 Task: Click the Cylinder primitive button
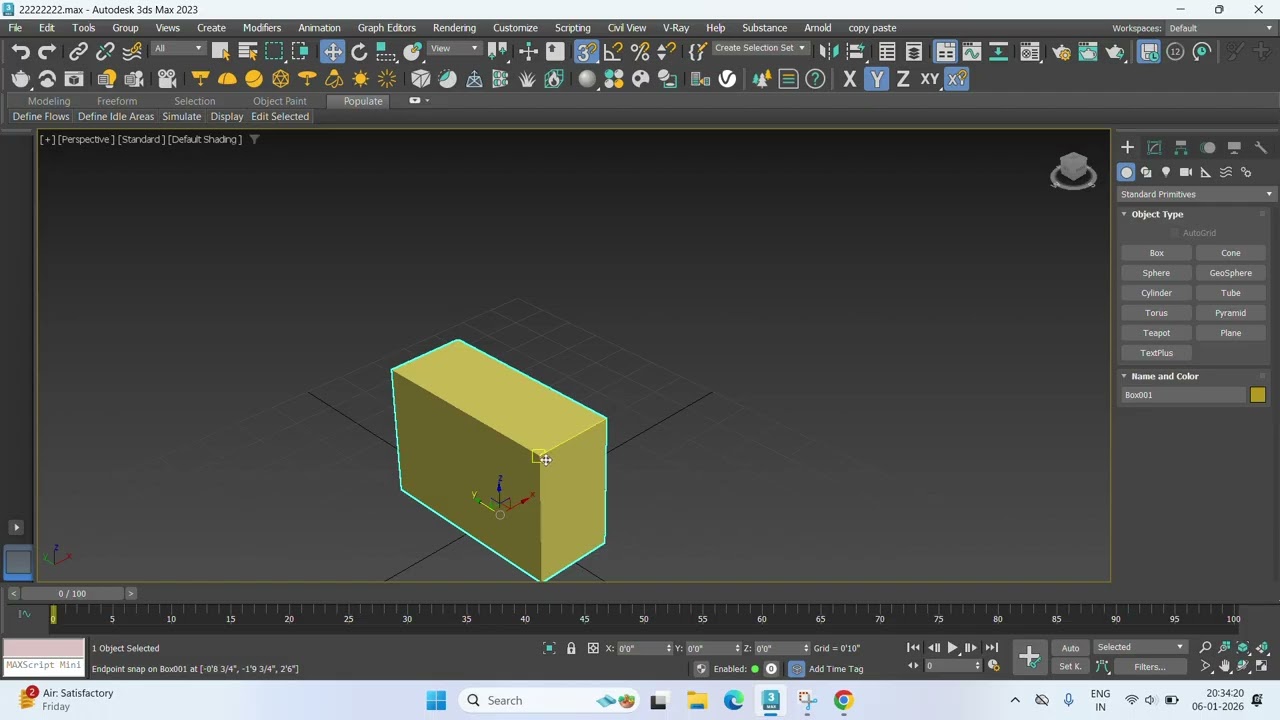[1157, 293]
